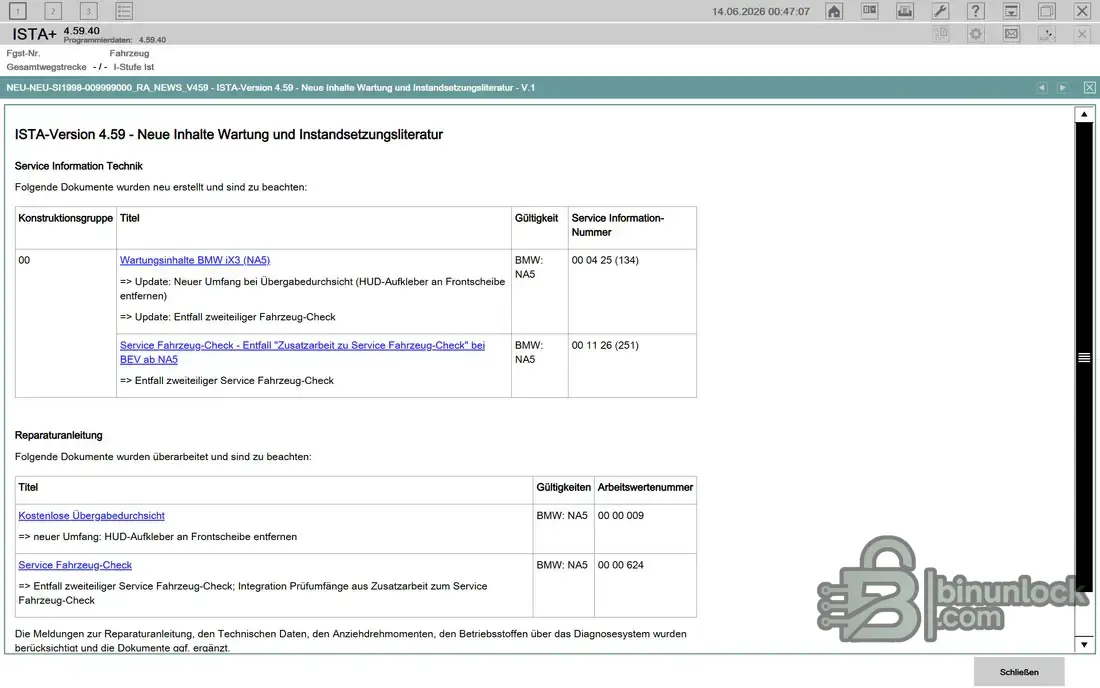Open the operations list icon
This screenshot has height=688, width=1100.
pos(124,11)
